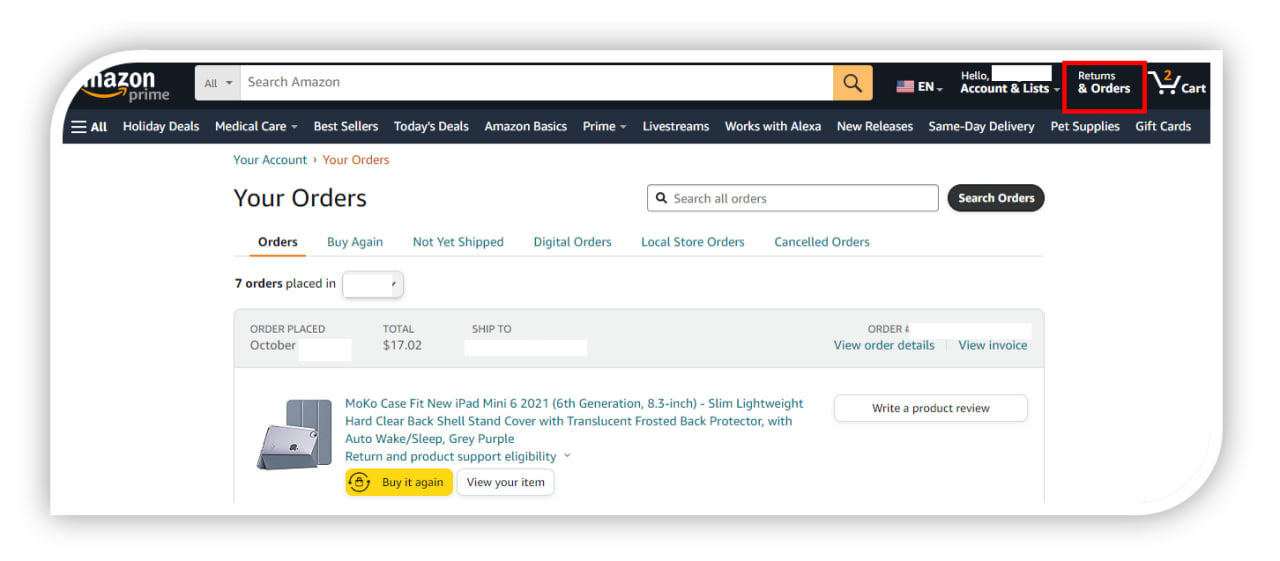The height and width of the screenshot is (561, 1280).
Task: Click the Your Orders breadcrumb text
Action: [356, 160]
